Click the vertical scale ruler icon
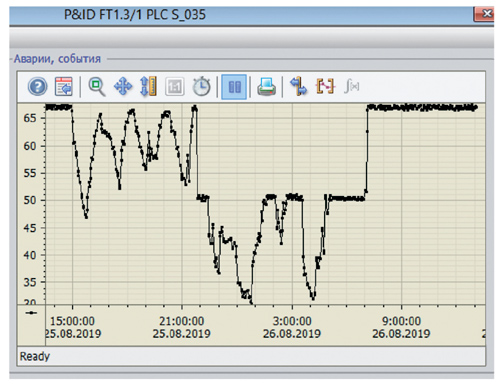Viewport: 500px width, 385px height. coord(148,87)
